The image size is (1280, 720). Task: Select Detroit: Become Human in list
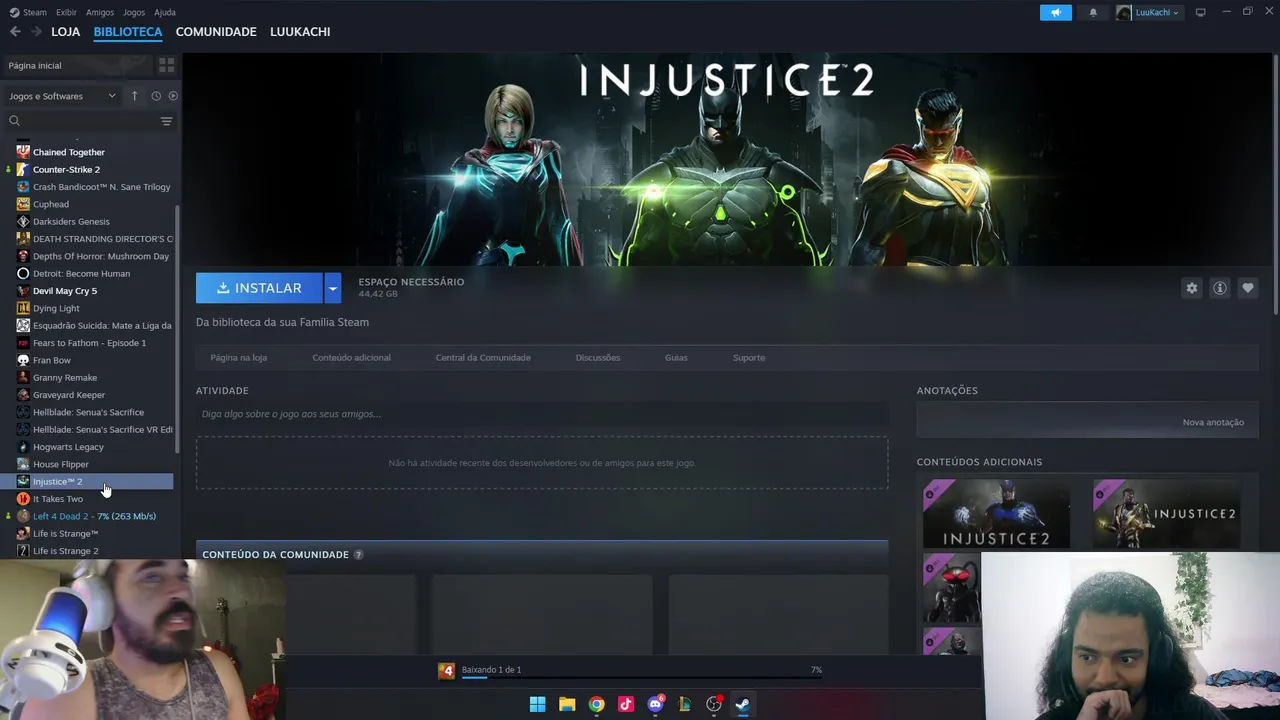81,273
